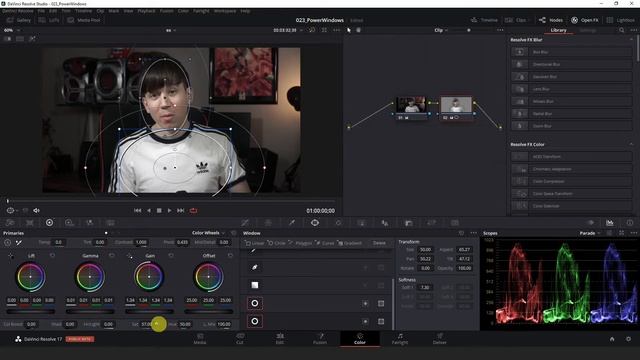
Task: Edit the Soft 1 softness value
Action: (425, 287)
